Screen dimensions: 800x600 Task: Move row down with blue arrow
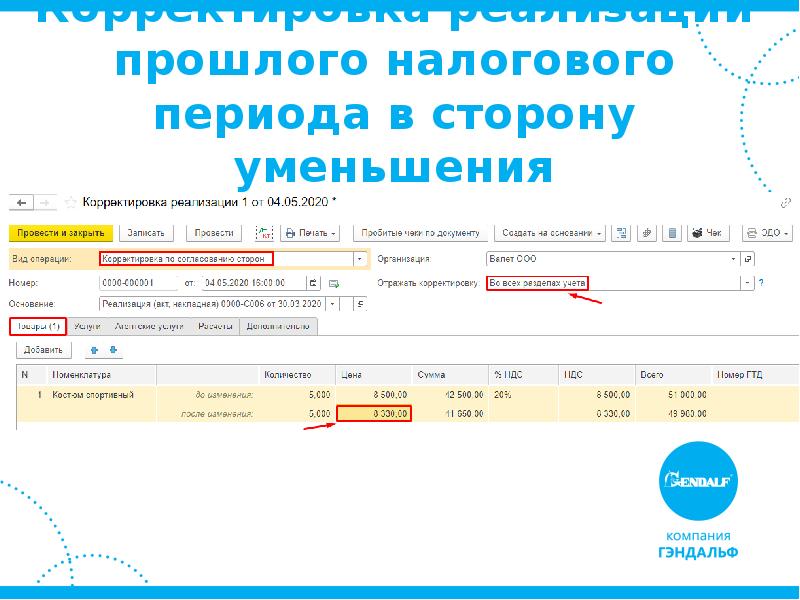(113, 350)
